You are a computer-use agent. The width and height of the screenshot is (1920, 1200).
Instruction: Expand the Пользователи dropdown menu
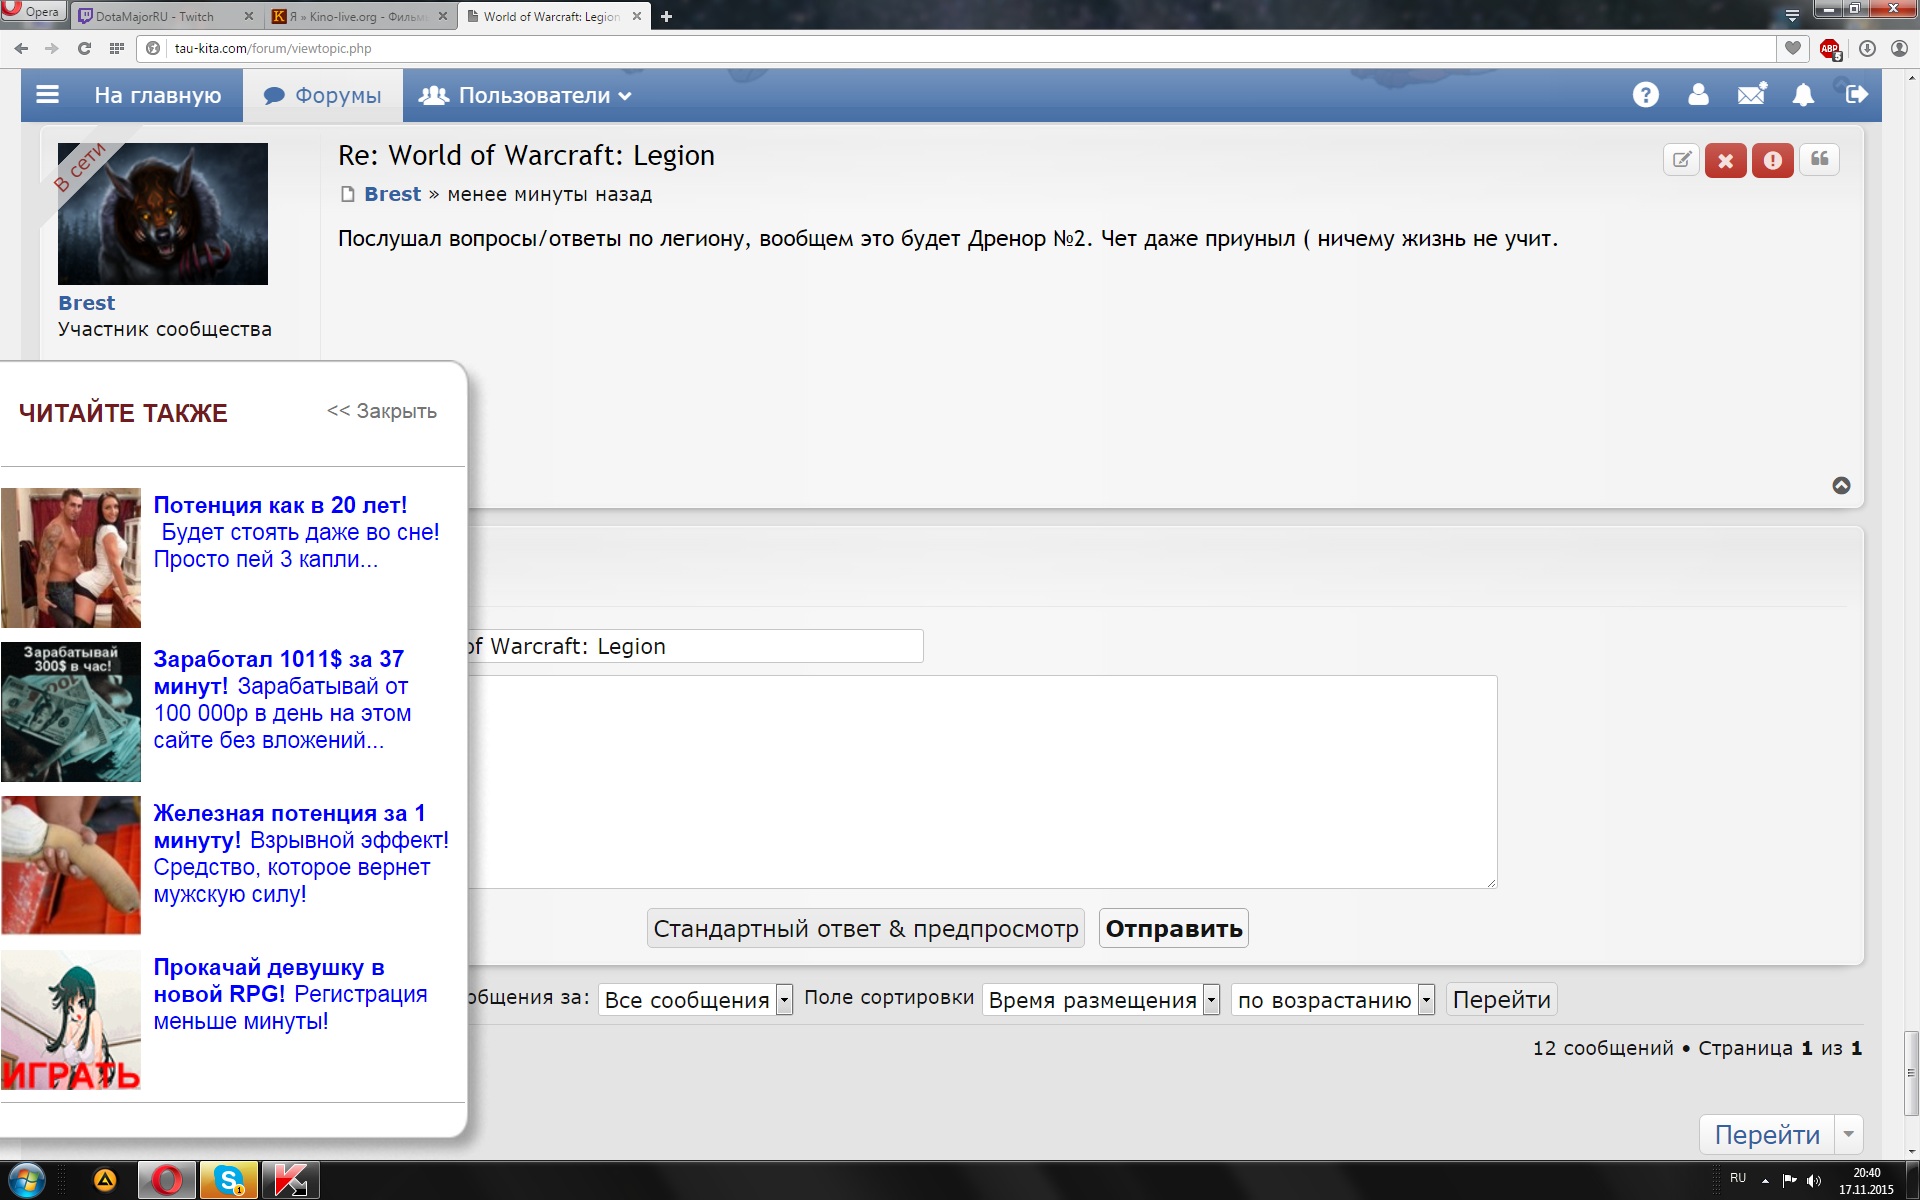[x=525, y=95]
